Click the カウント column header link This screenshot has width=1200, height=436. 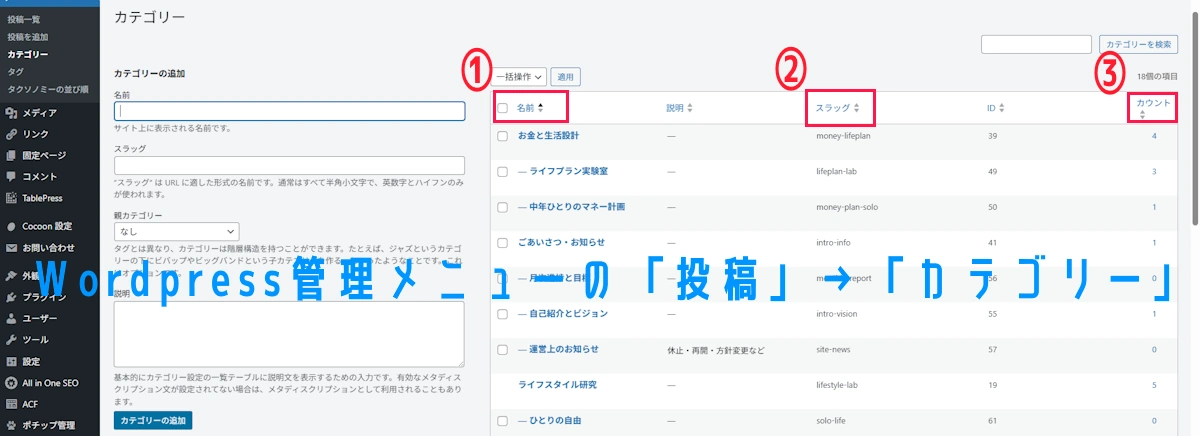tap(1154, 102)
